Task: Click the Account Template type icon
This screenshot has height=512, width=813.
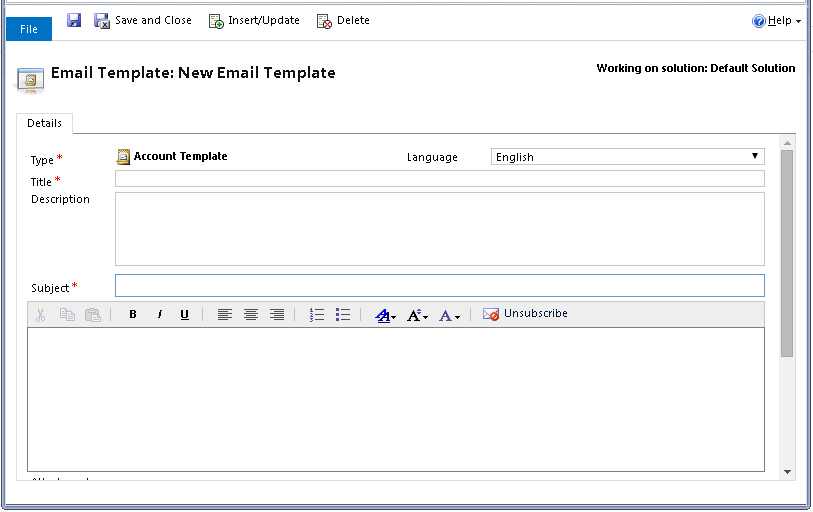Action: (x=123, y=157)
